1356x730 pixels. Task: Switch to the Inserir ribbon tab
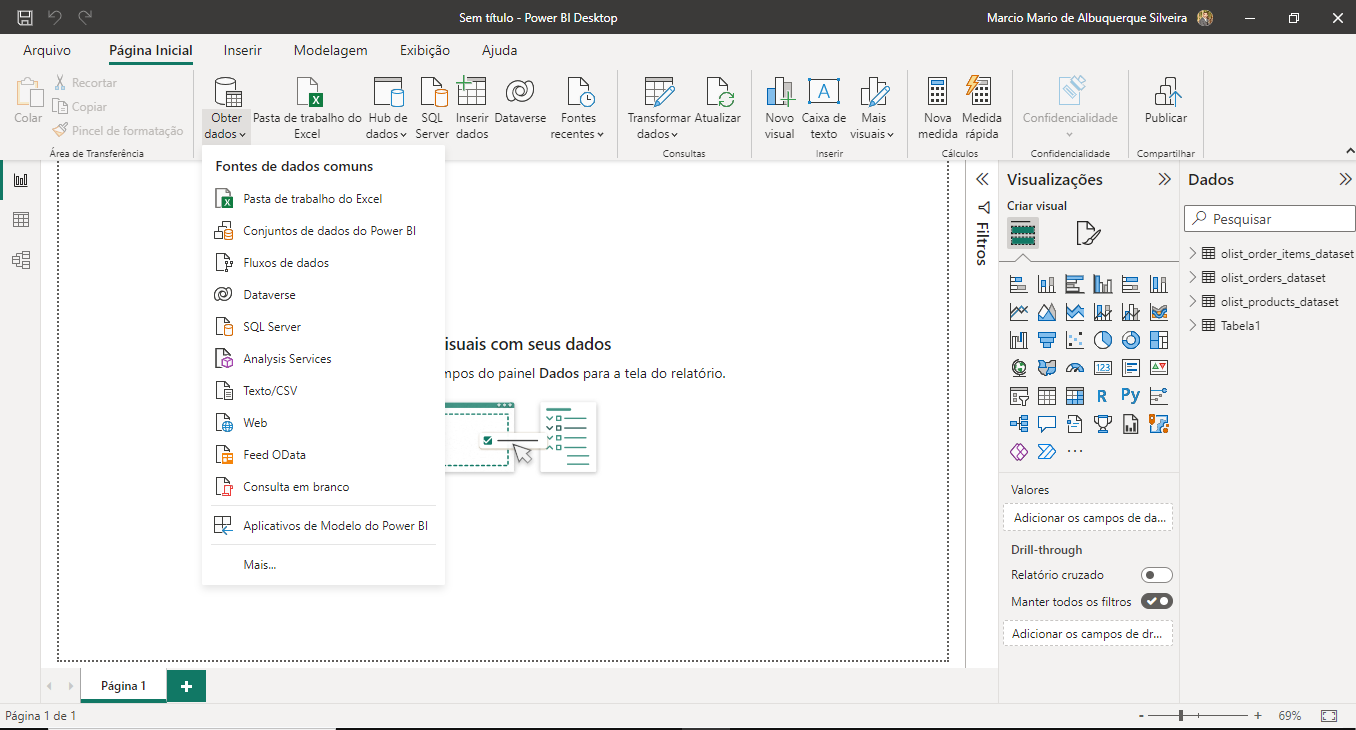[243, 50]
